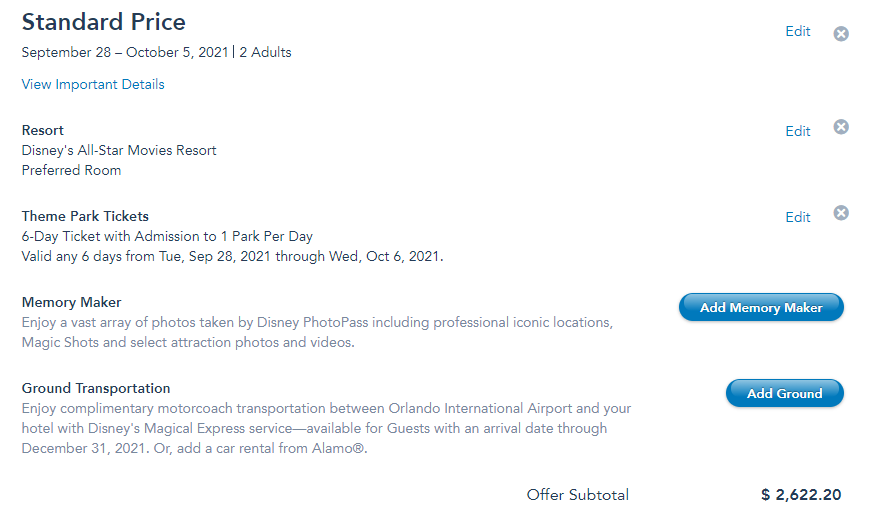Screen dimensions: 883x518
Task: Click the Standard Price heading
Action: coord(103,22)
